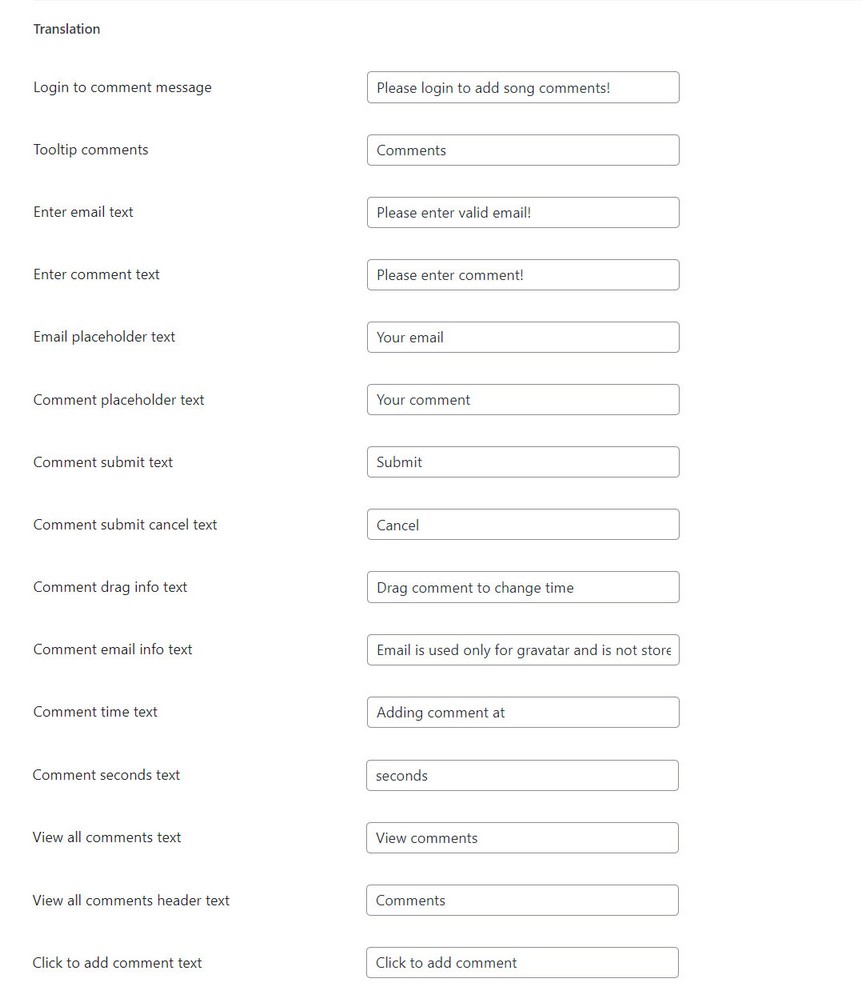Screen dimensions: 862x995
Task: Select the Click to add comment text input
Action: pyautogui.click(x=522, y=962)
